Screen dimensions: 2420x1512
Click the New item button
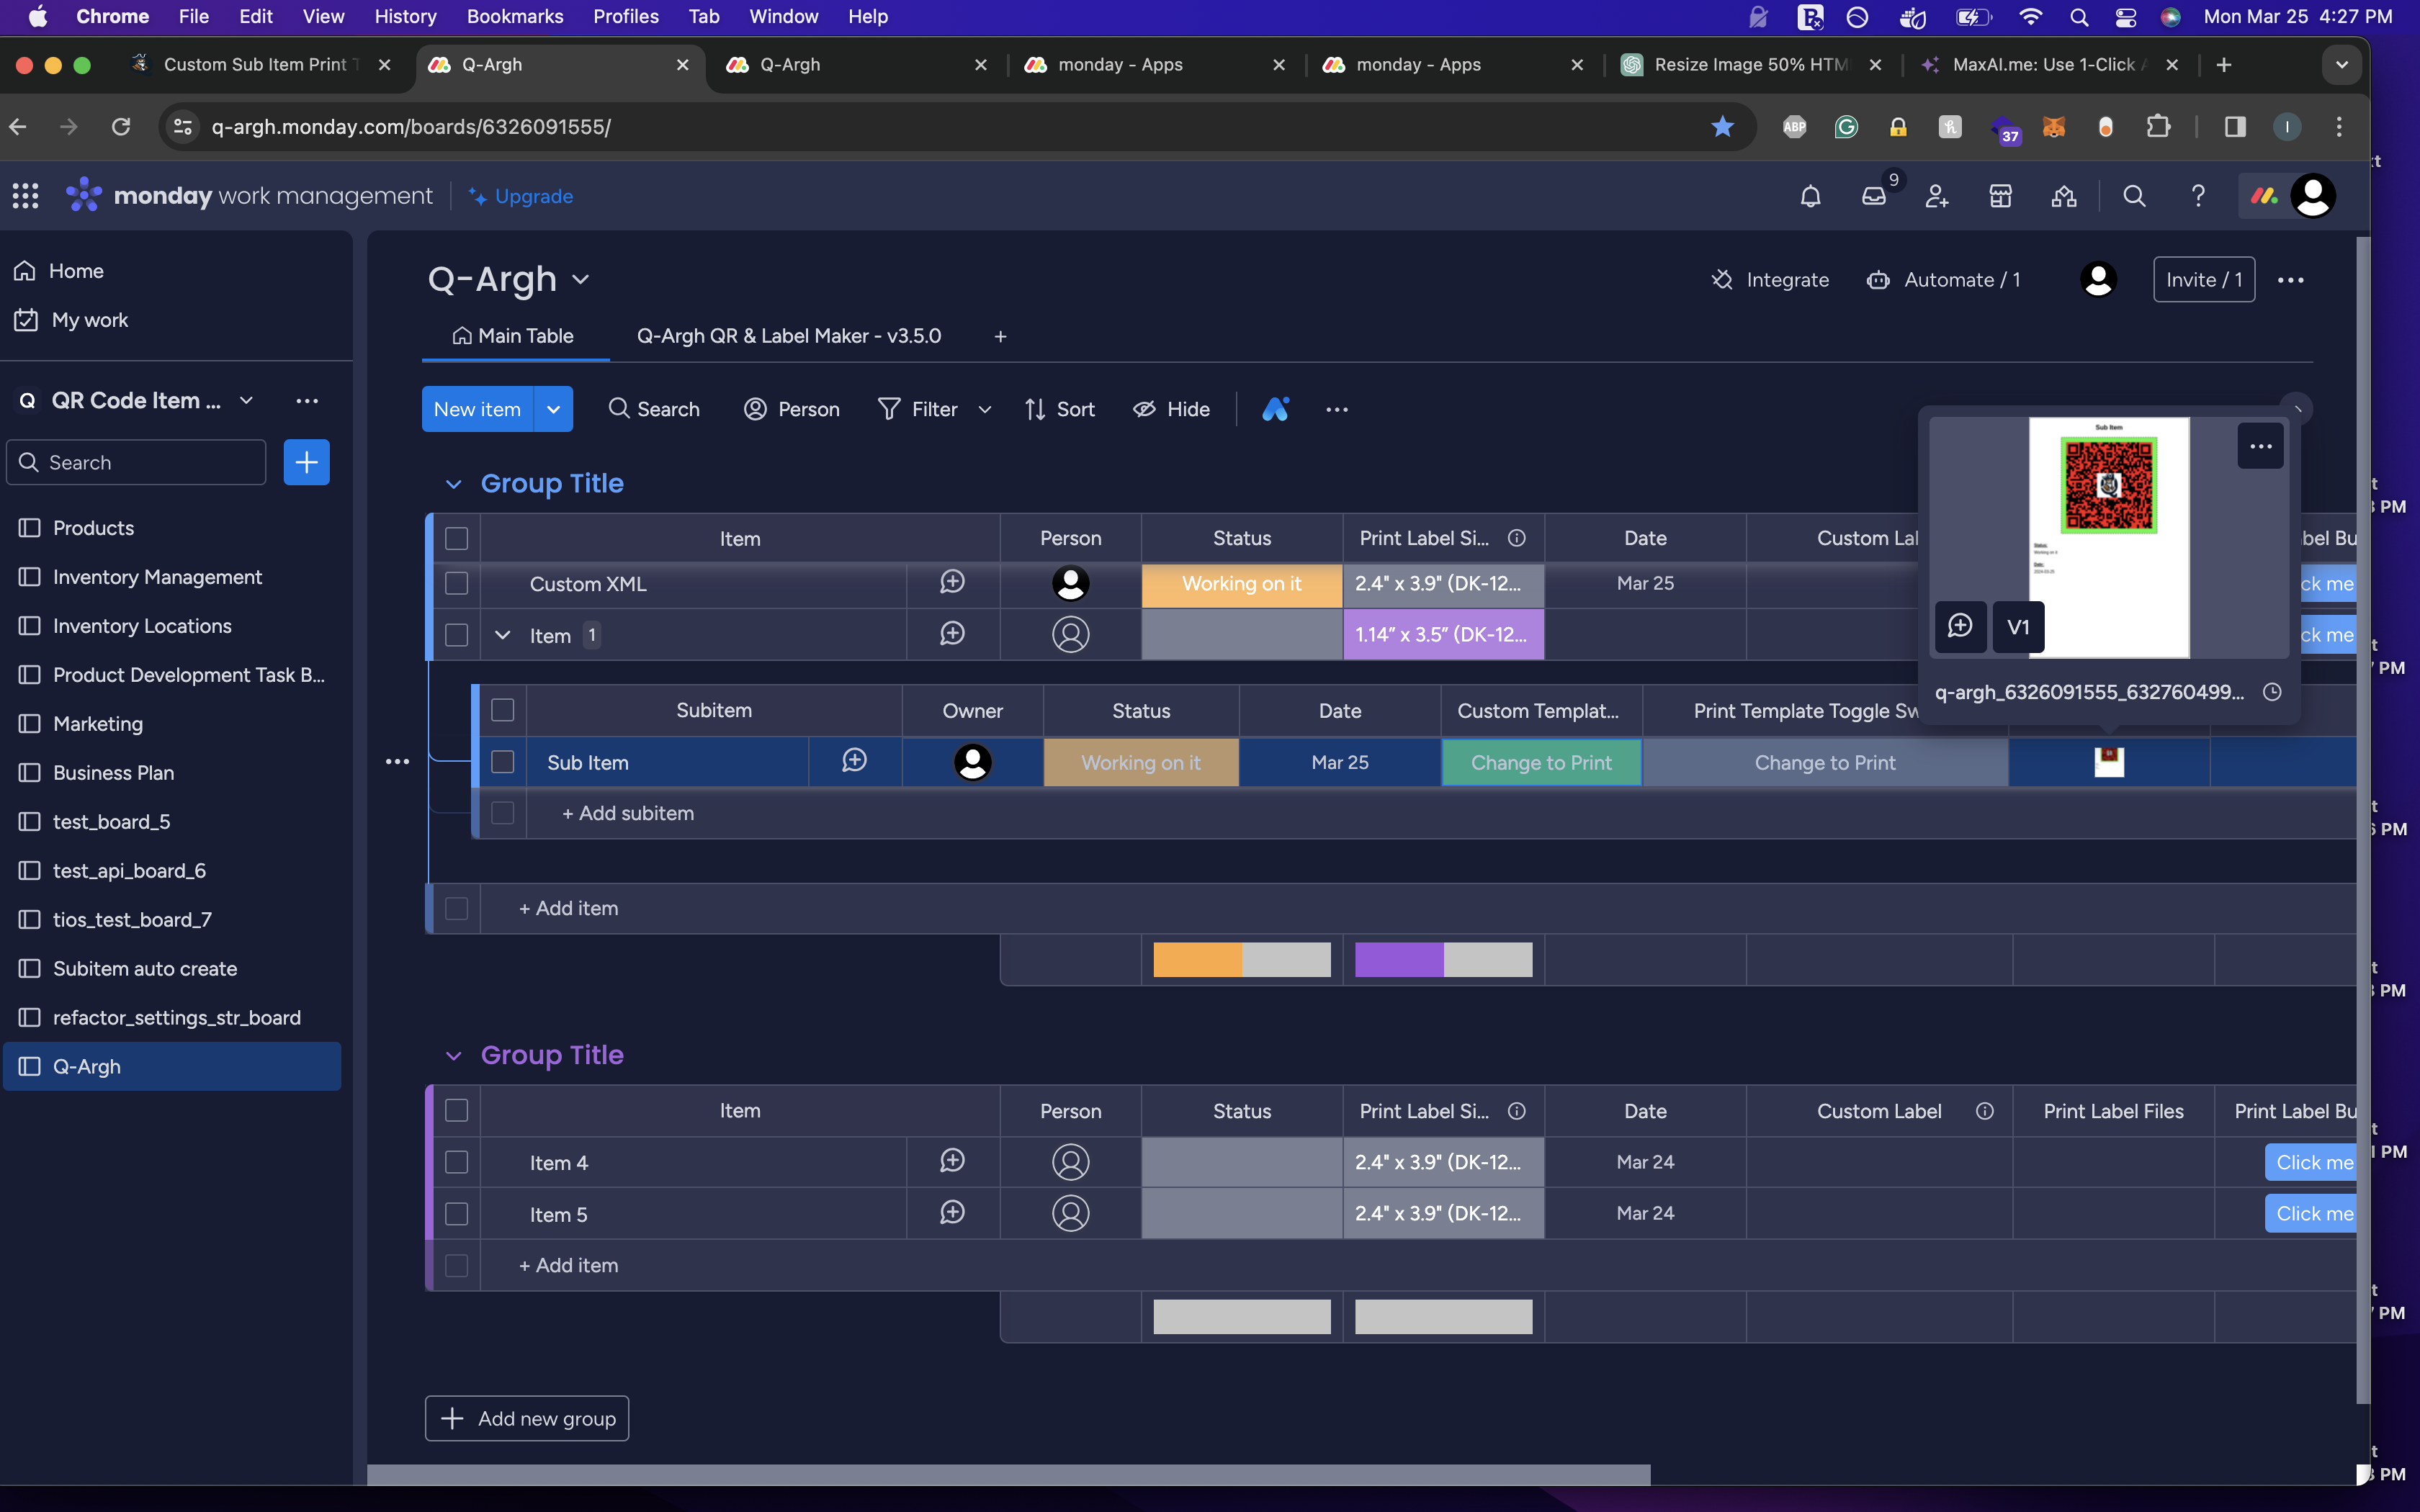(x=477, y=409)
